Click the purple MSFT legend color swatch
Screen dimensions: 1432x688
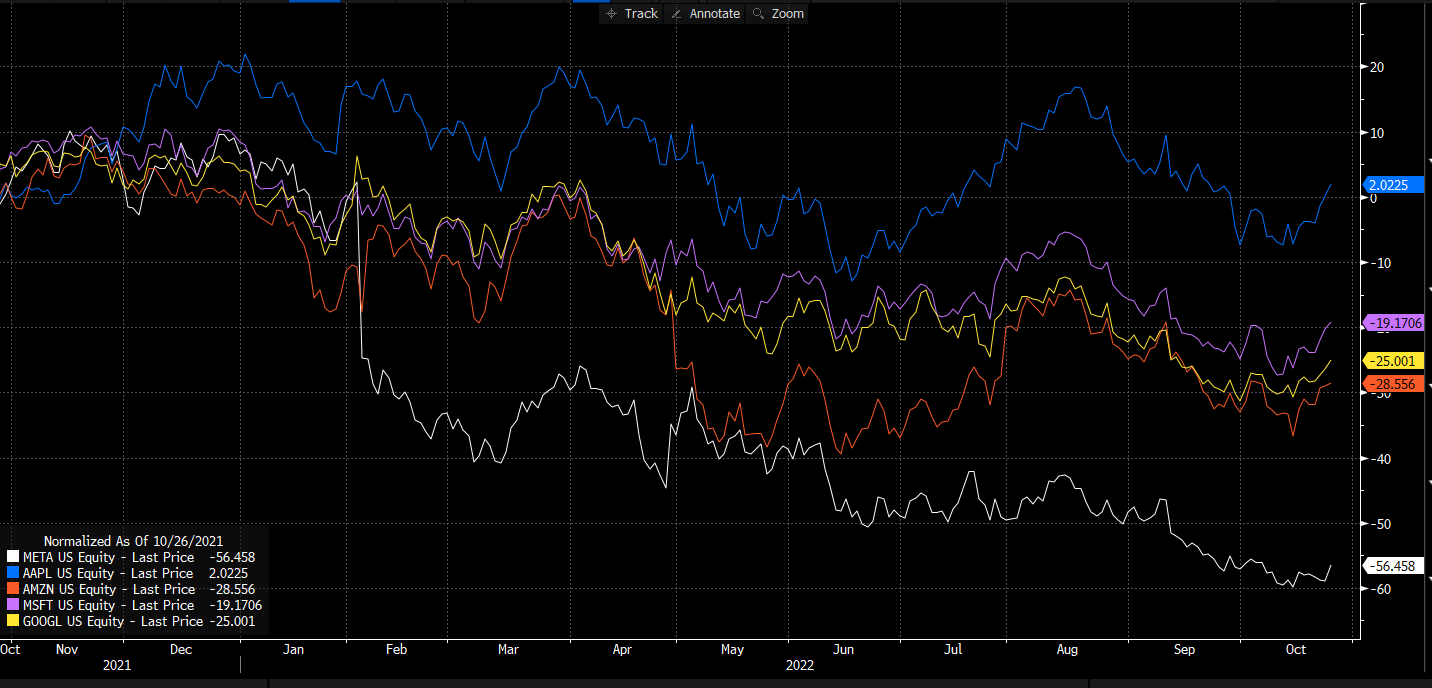pos(12,605)
